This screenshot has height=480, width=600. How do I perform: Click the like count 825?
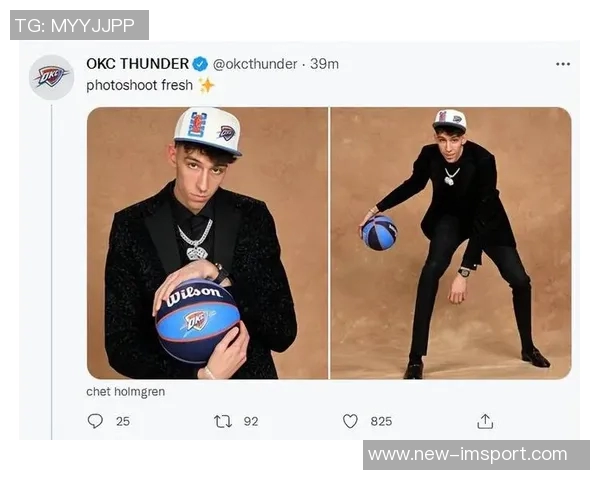point(381,421)
